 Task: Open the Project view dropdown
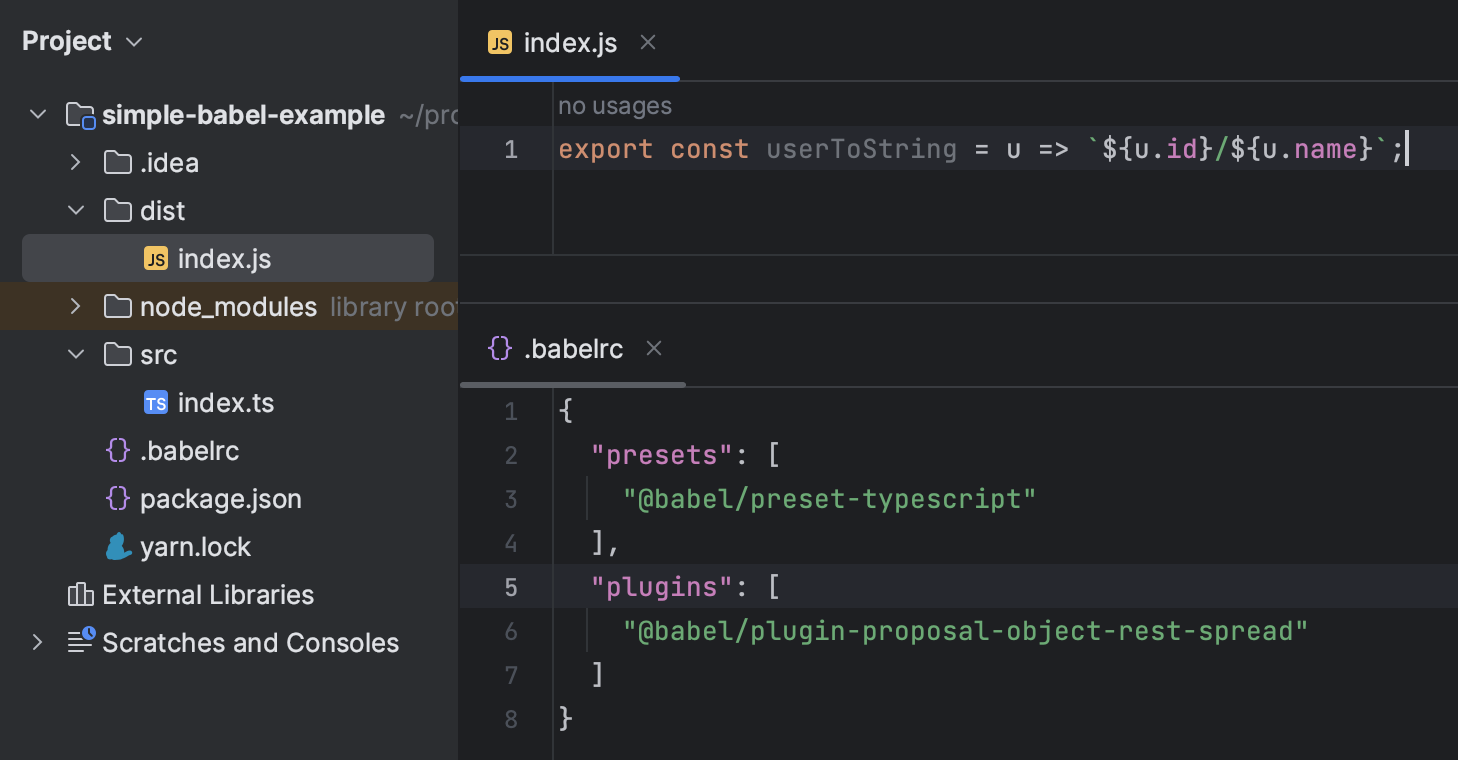(134, 42)
